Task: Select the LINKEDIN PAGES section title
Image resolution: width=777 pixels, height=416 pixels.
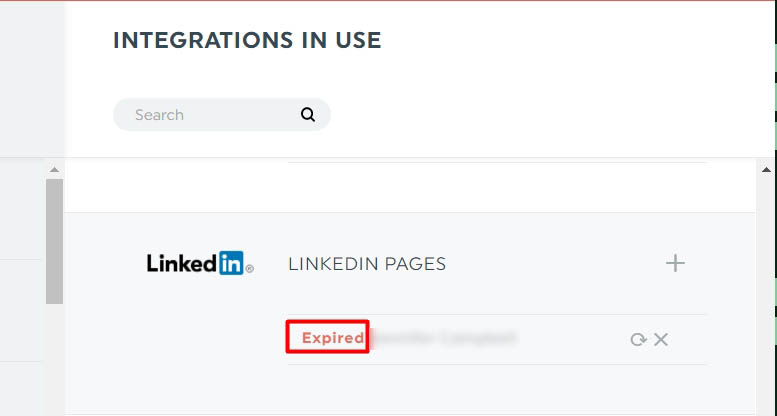Action: point(367,264)
